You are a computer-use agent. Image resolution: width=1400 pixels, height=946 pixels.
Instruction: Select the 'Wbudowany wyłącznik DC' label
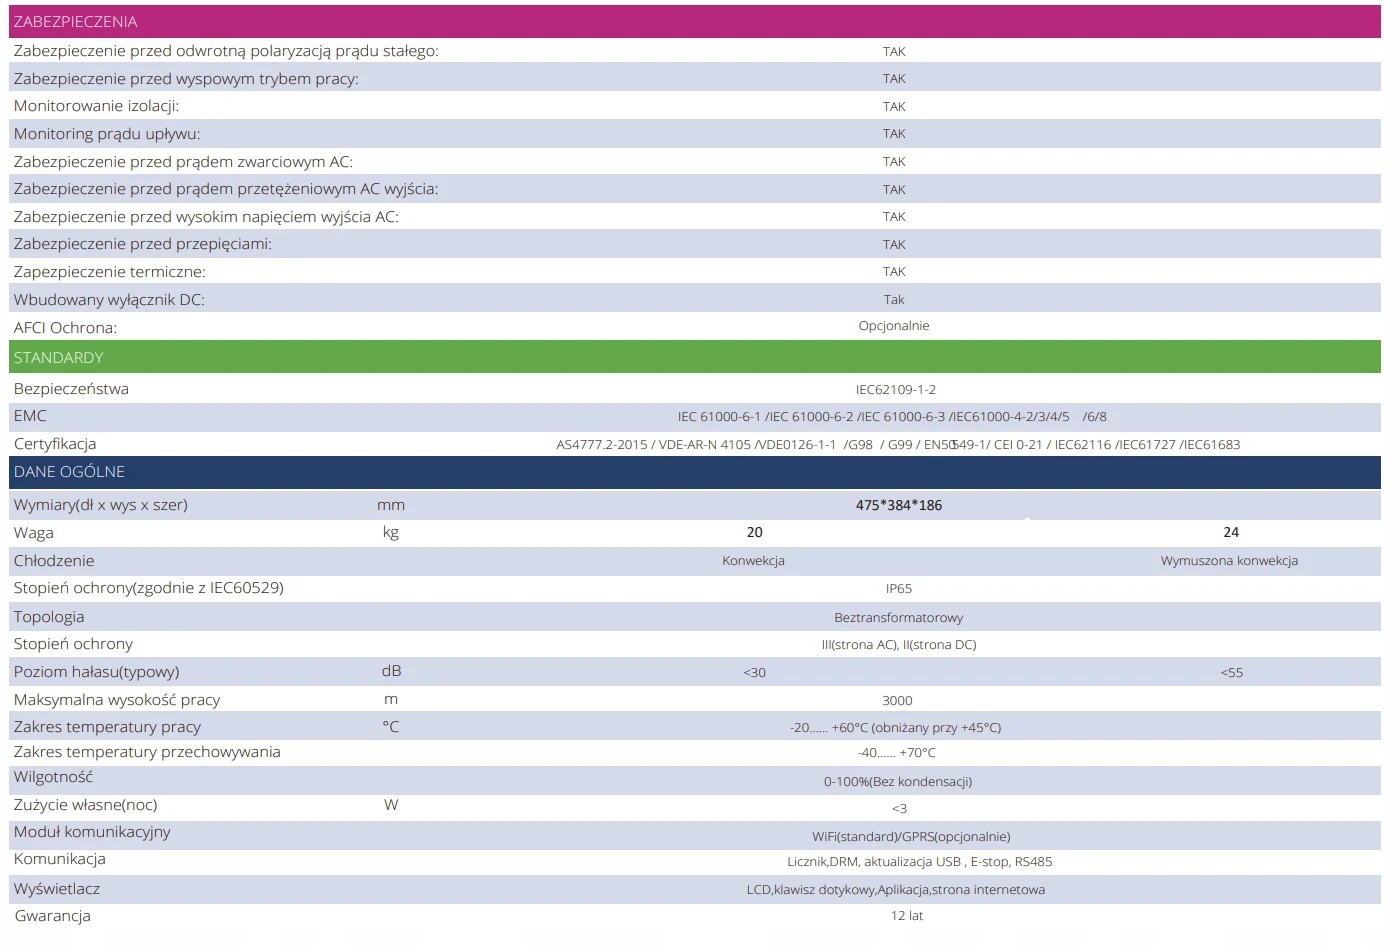[x=109, y=300]
